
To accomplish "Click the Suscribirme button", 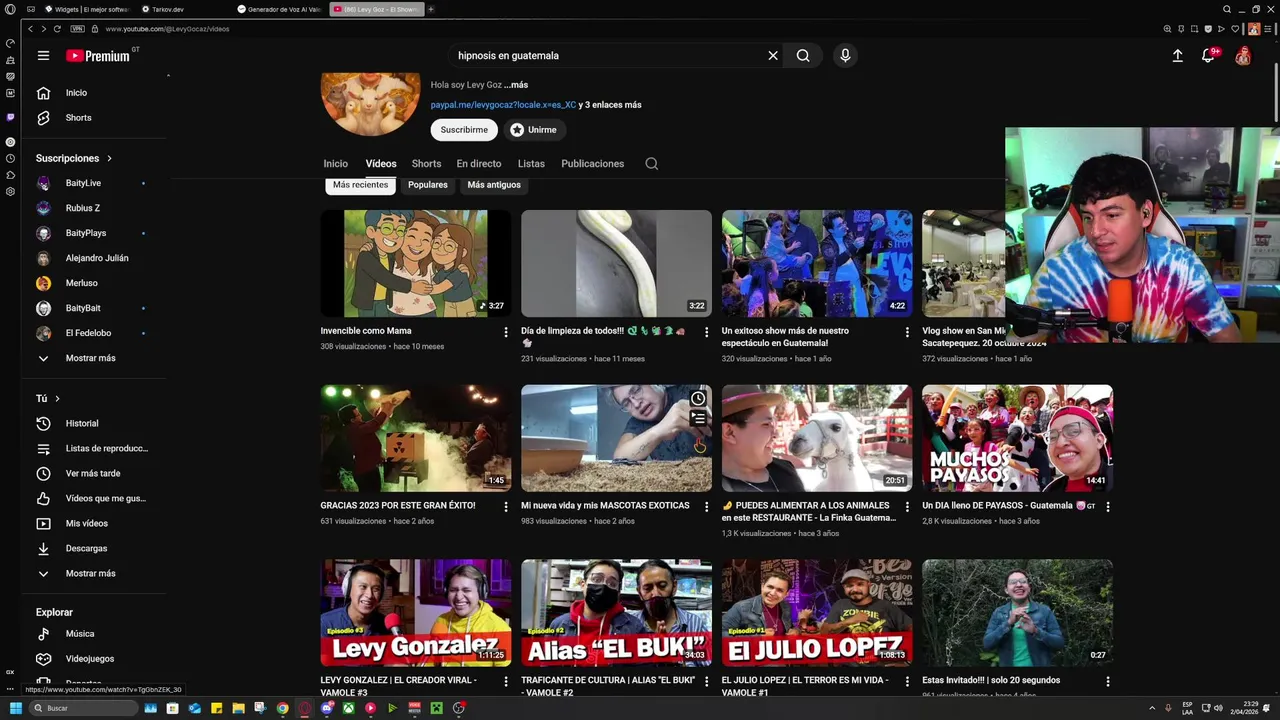I will coord(464,130).
